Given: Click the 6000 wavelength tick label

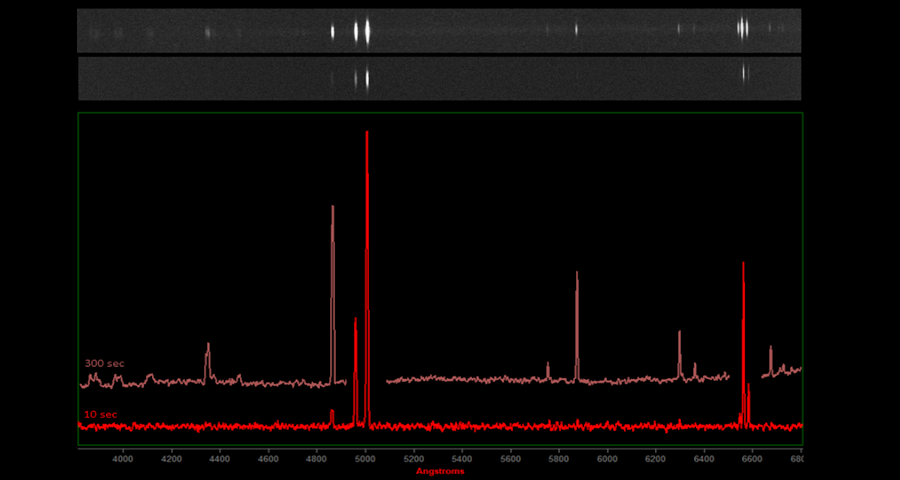Looking at the screenshot, I should pyautogui.click(x=607, y=459).
